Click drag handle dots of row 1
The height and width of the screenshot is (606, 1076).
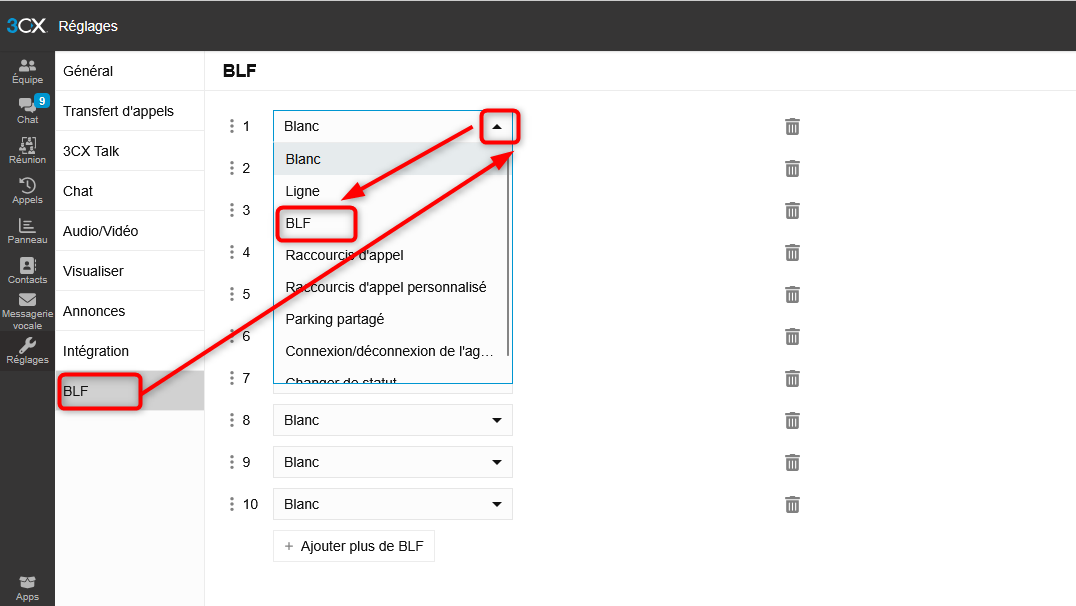[x=232, y=126]
